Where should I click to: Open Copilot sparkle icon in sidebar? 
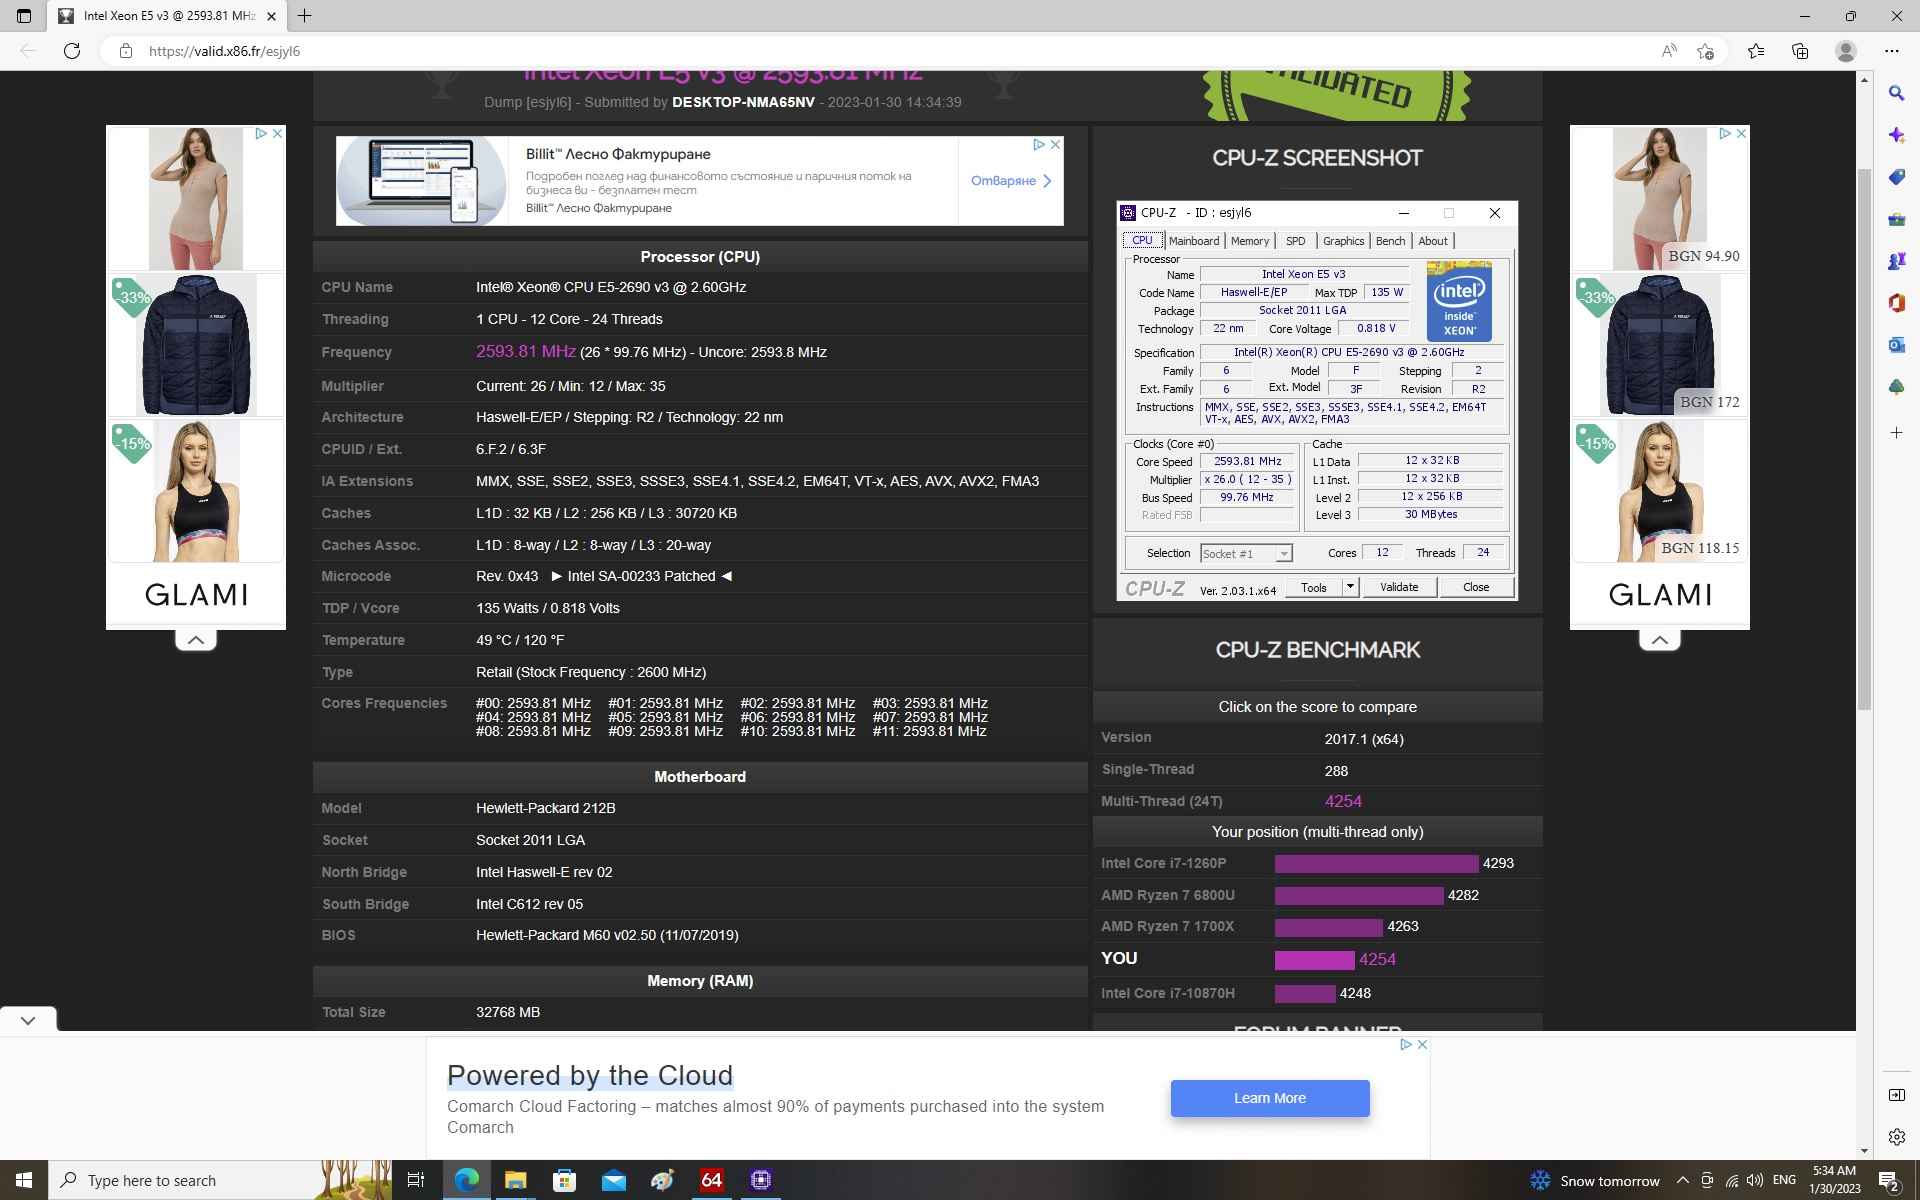pyautogui.click(x=1896, y=135)
